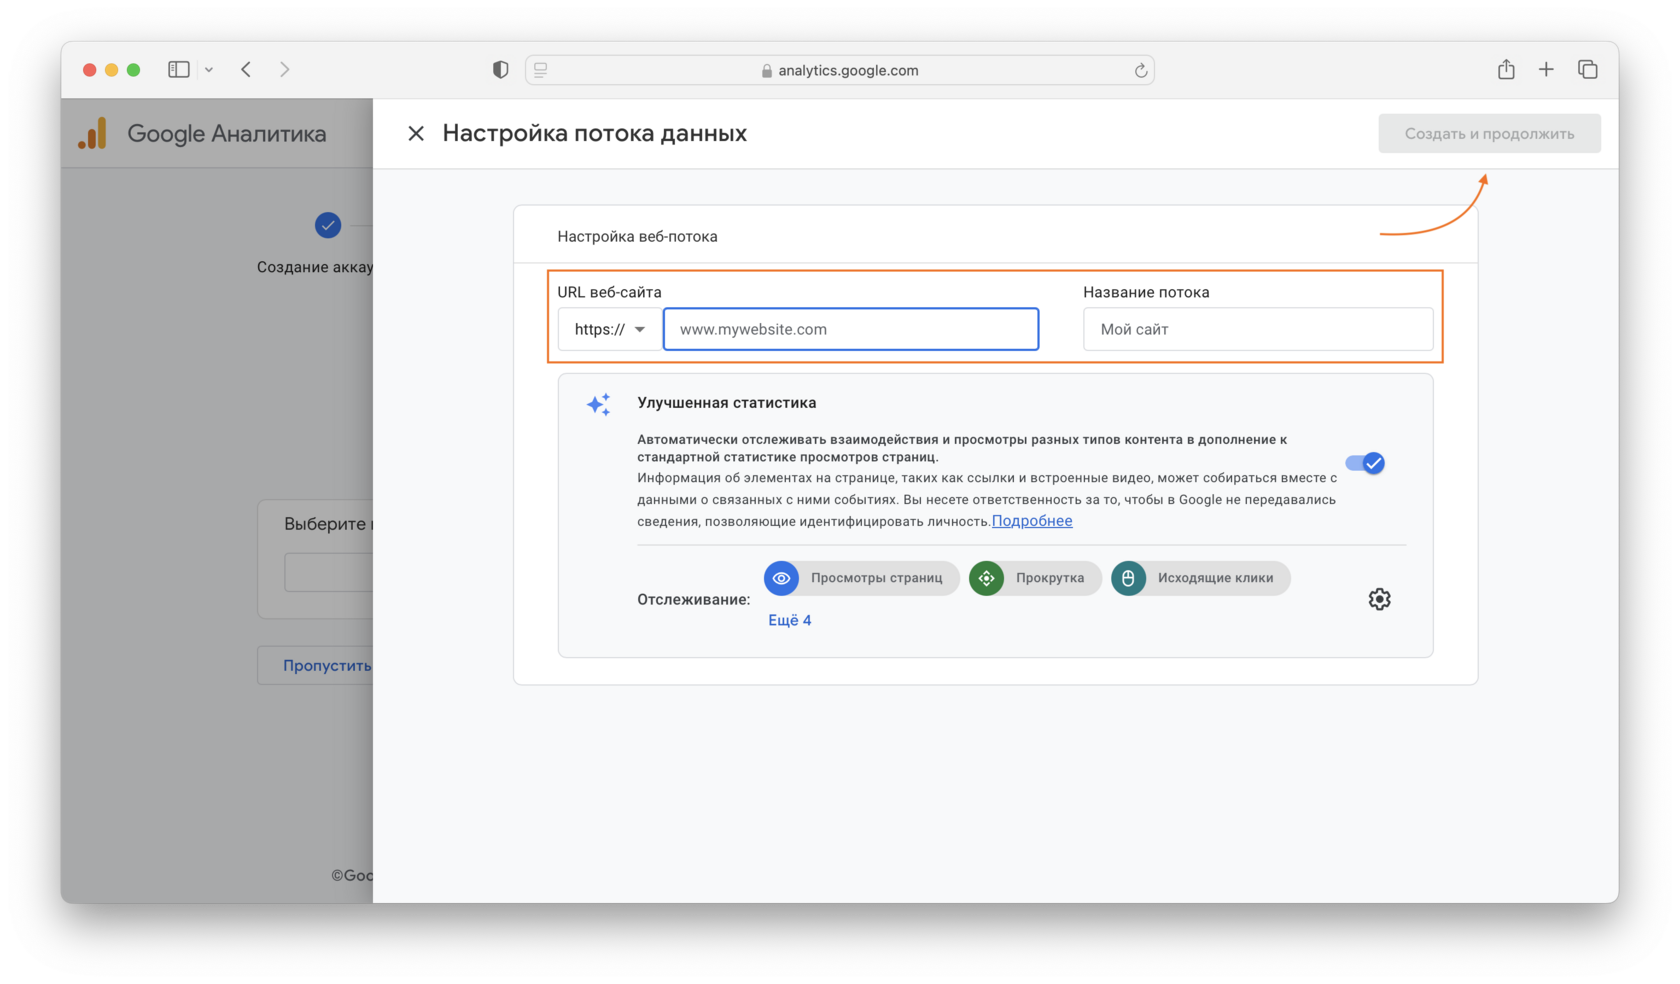Go forward in browser history
The height and width of the screenshot is (984, 1680).
[x=285, y=69]
